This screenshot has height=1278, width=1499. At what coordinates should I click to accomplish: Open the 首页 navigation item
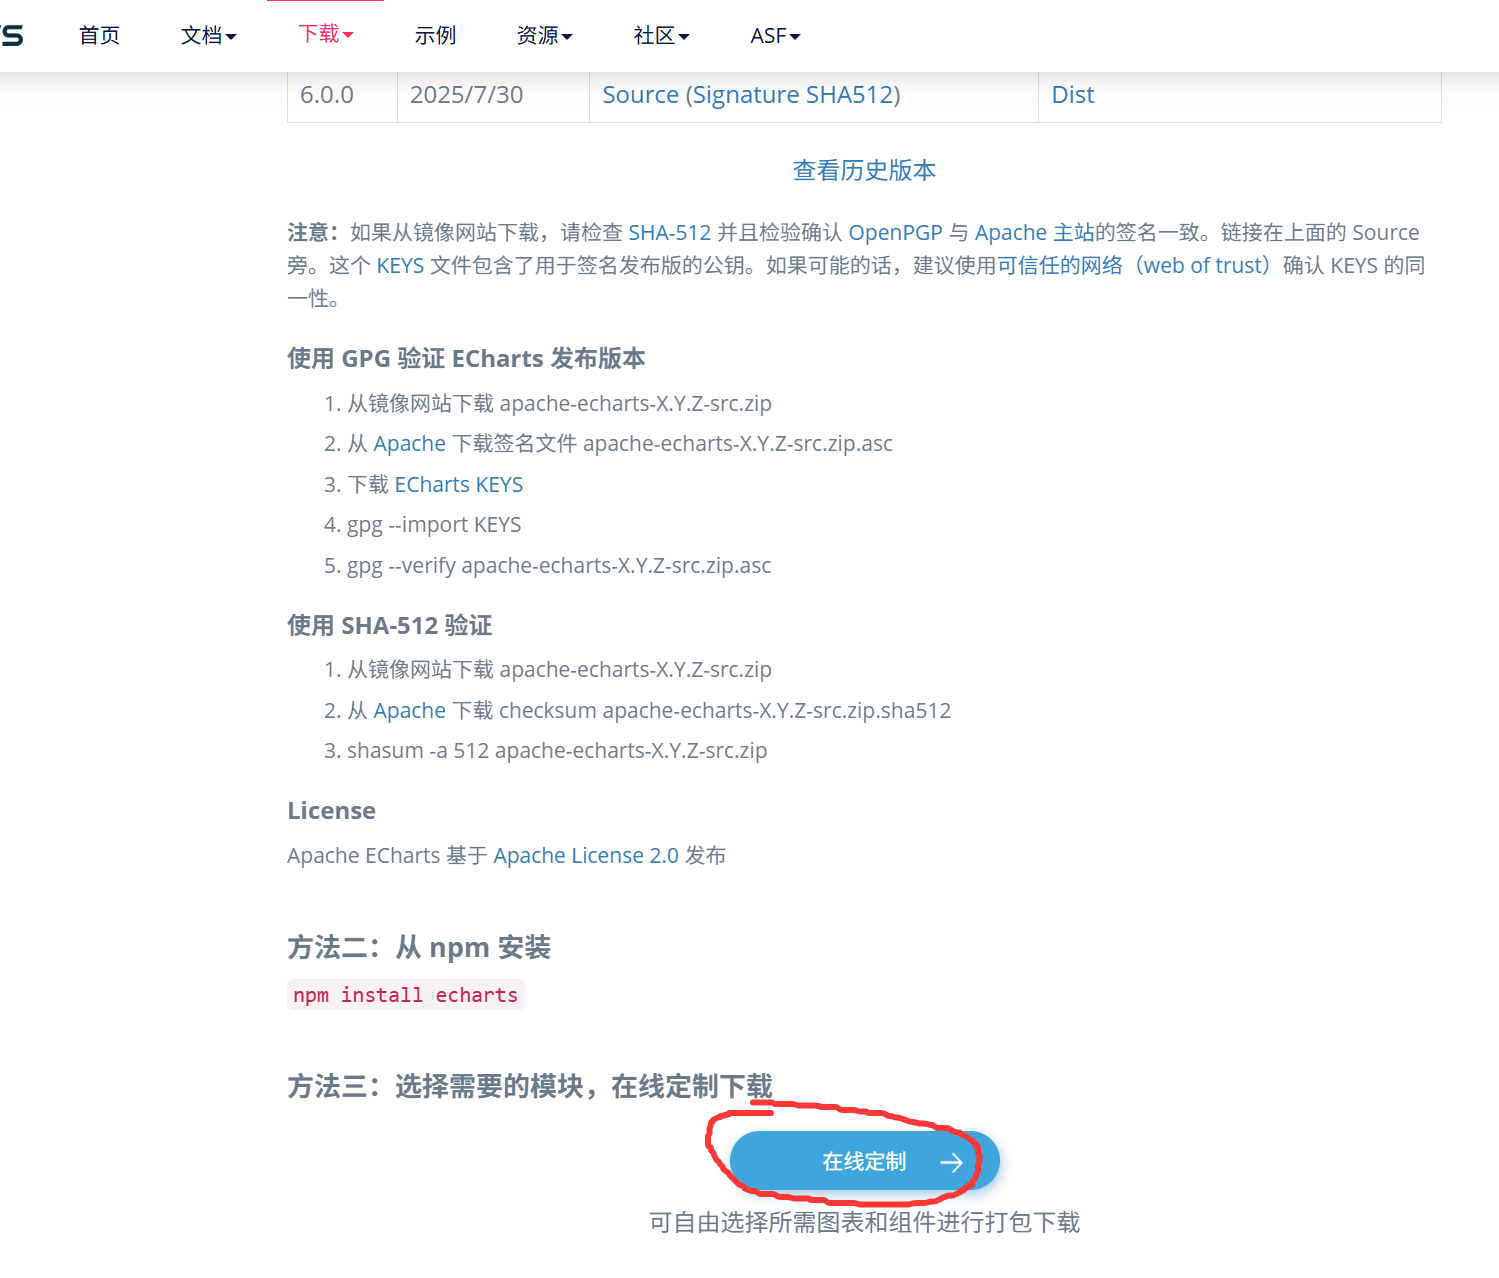pos(99,36)
